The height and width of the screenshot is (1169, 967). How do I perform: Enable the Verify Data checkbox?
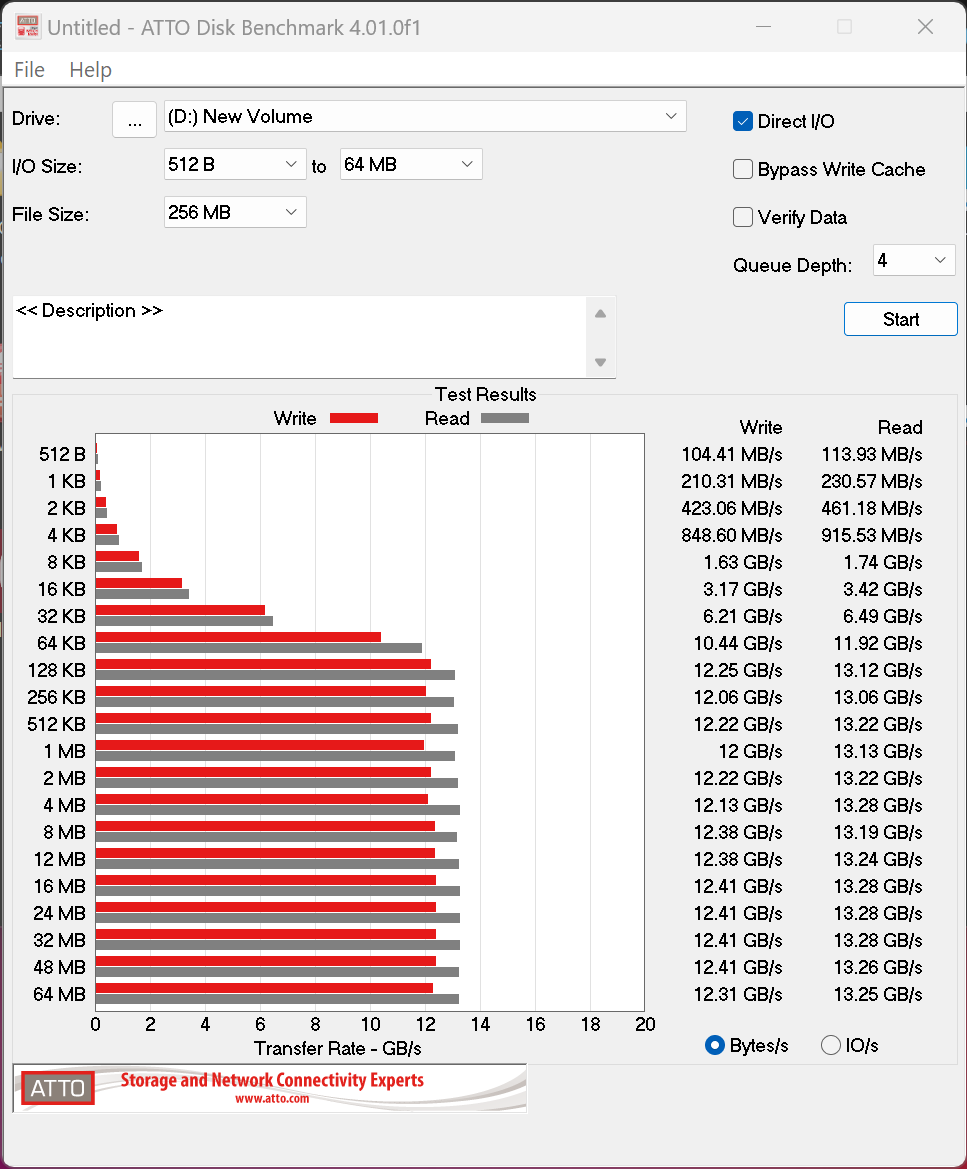(x=743, y=218)
